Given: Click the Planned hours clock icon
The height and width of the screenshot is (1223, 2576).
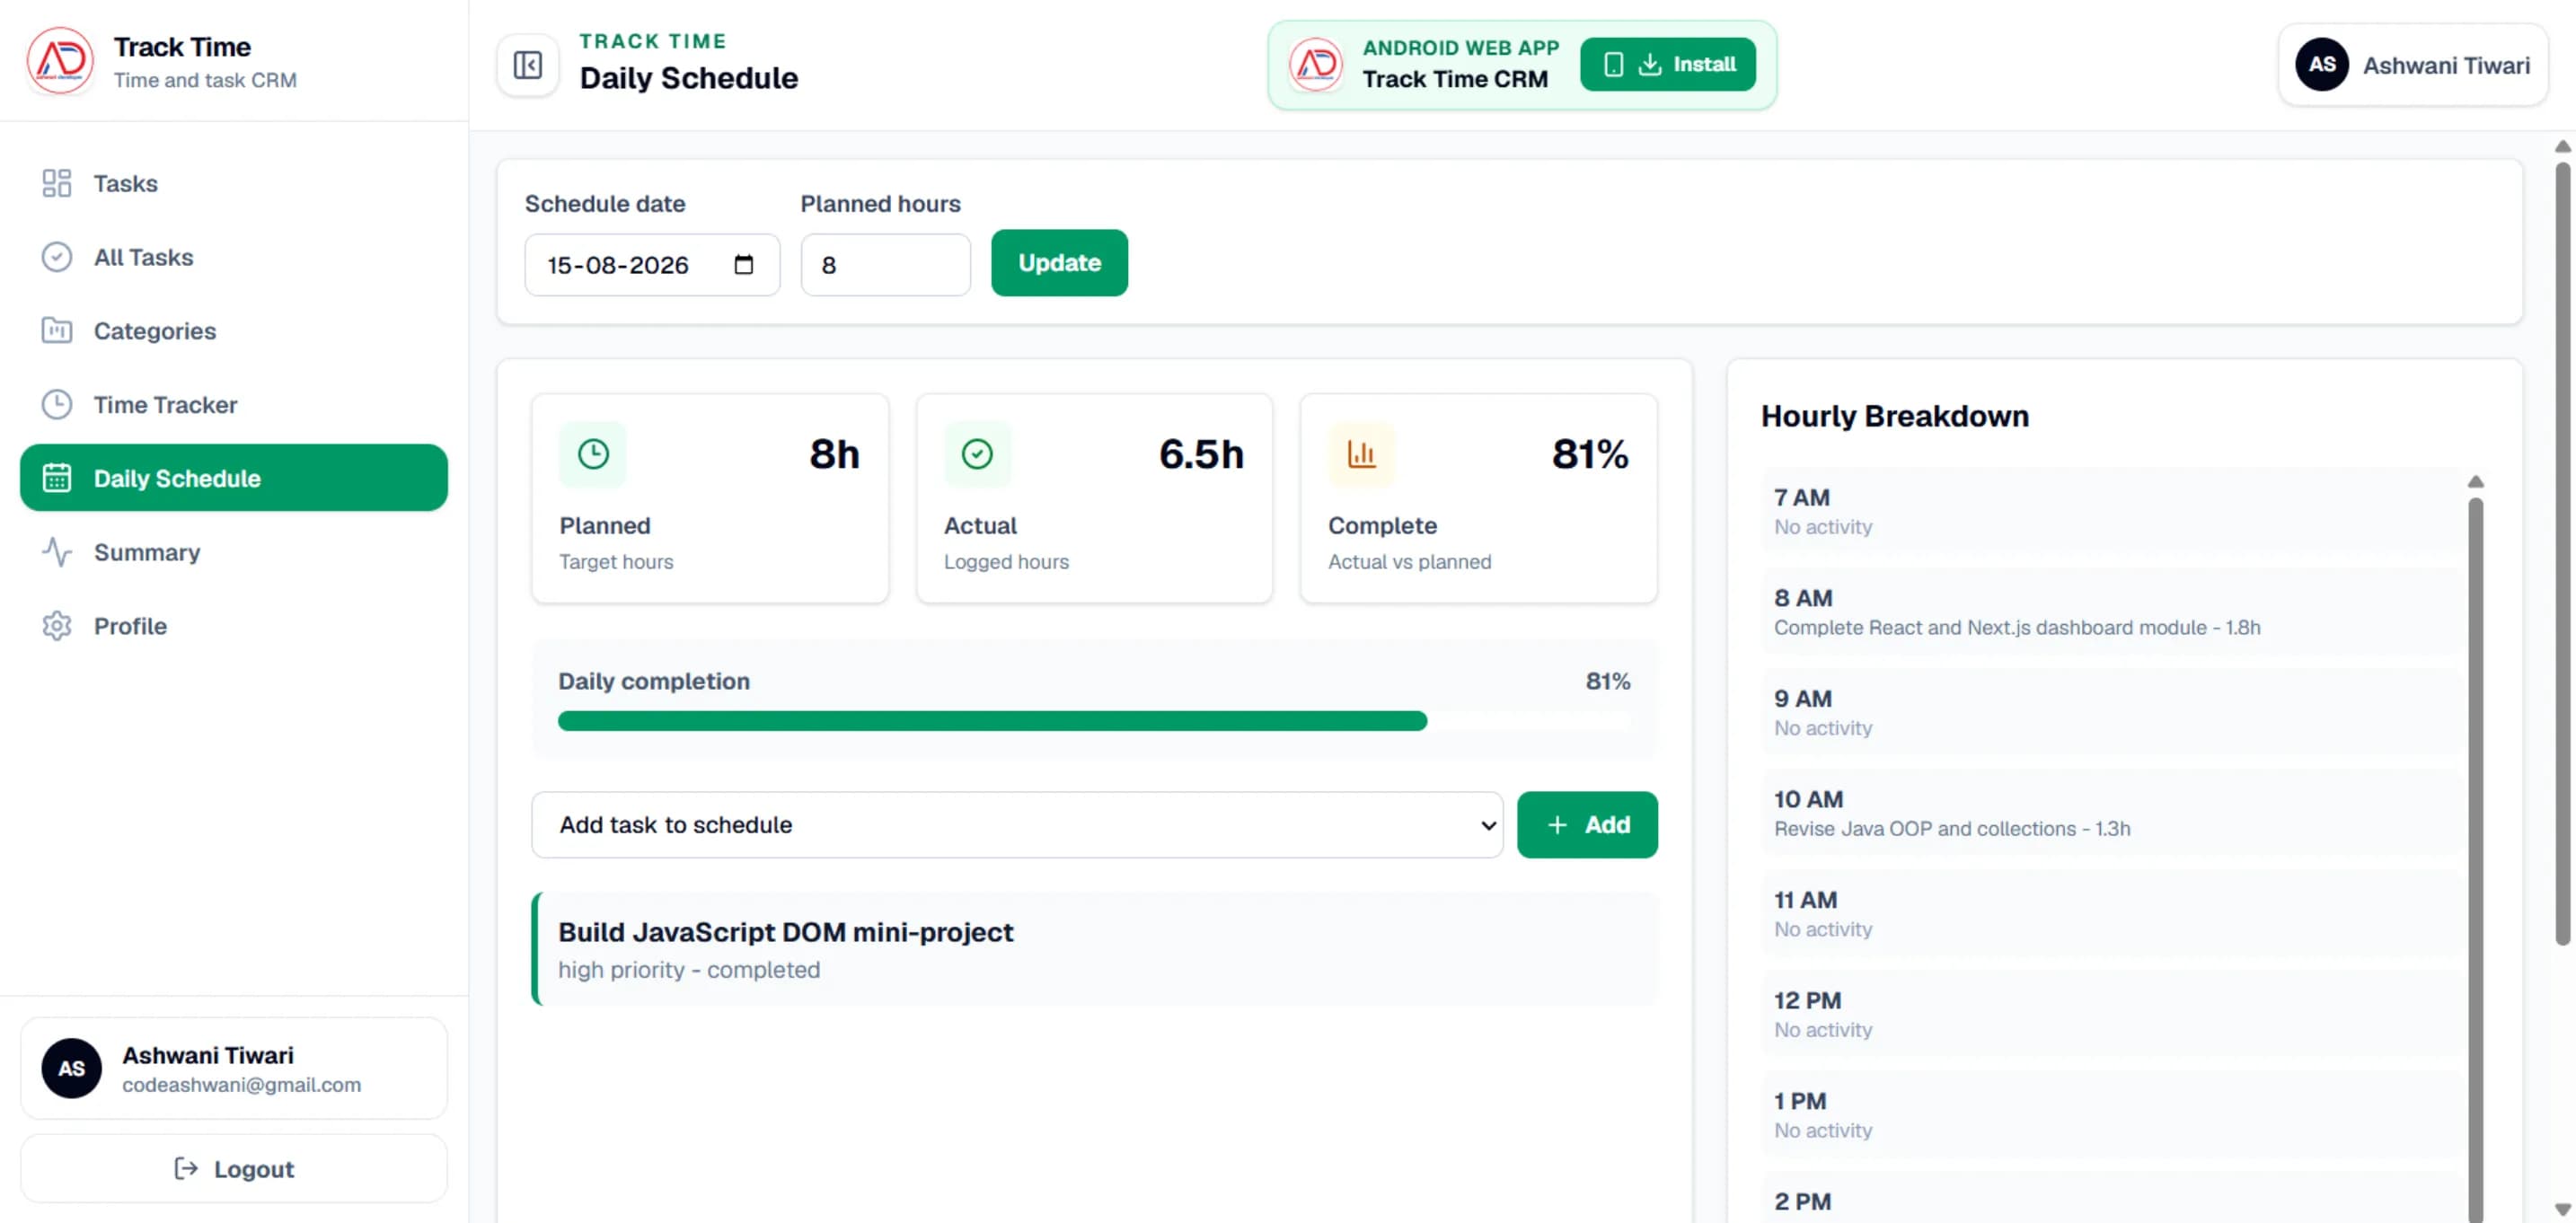Looking at the screenshot, I should tap(593, 454).
